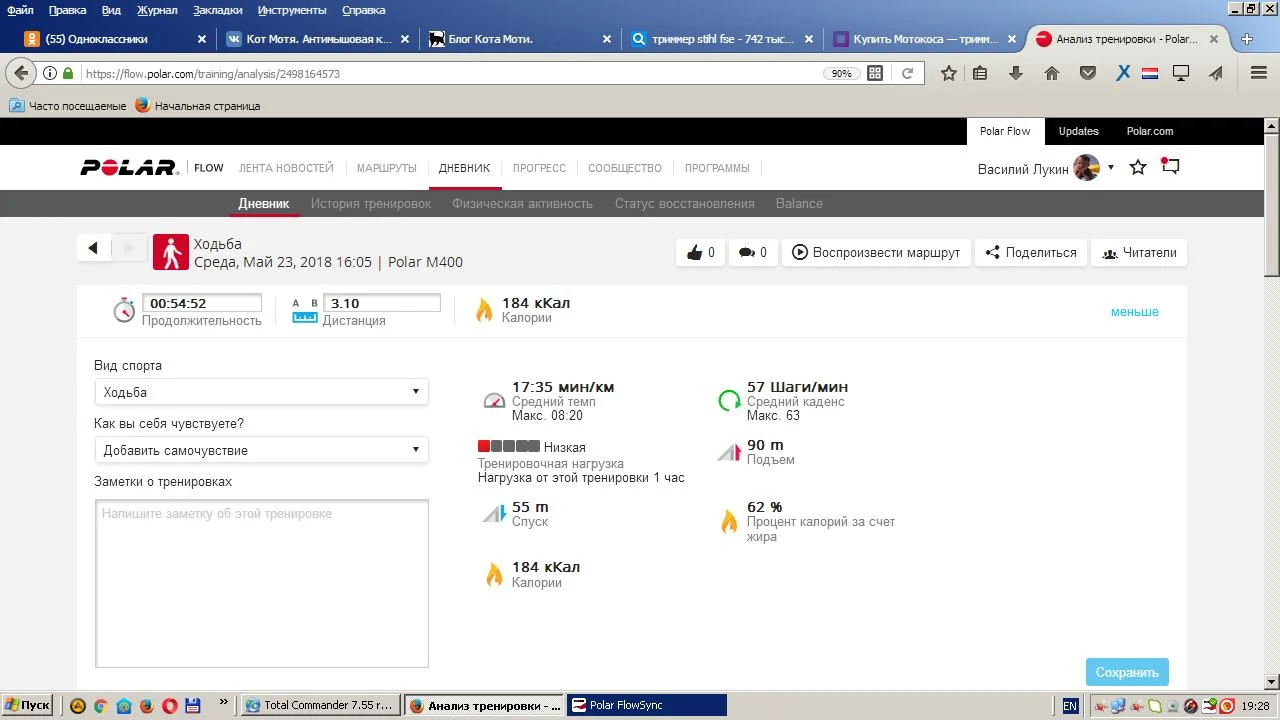Bookmark this page with the star icon

(949, 73)
